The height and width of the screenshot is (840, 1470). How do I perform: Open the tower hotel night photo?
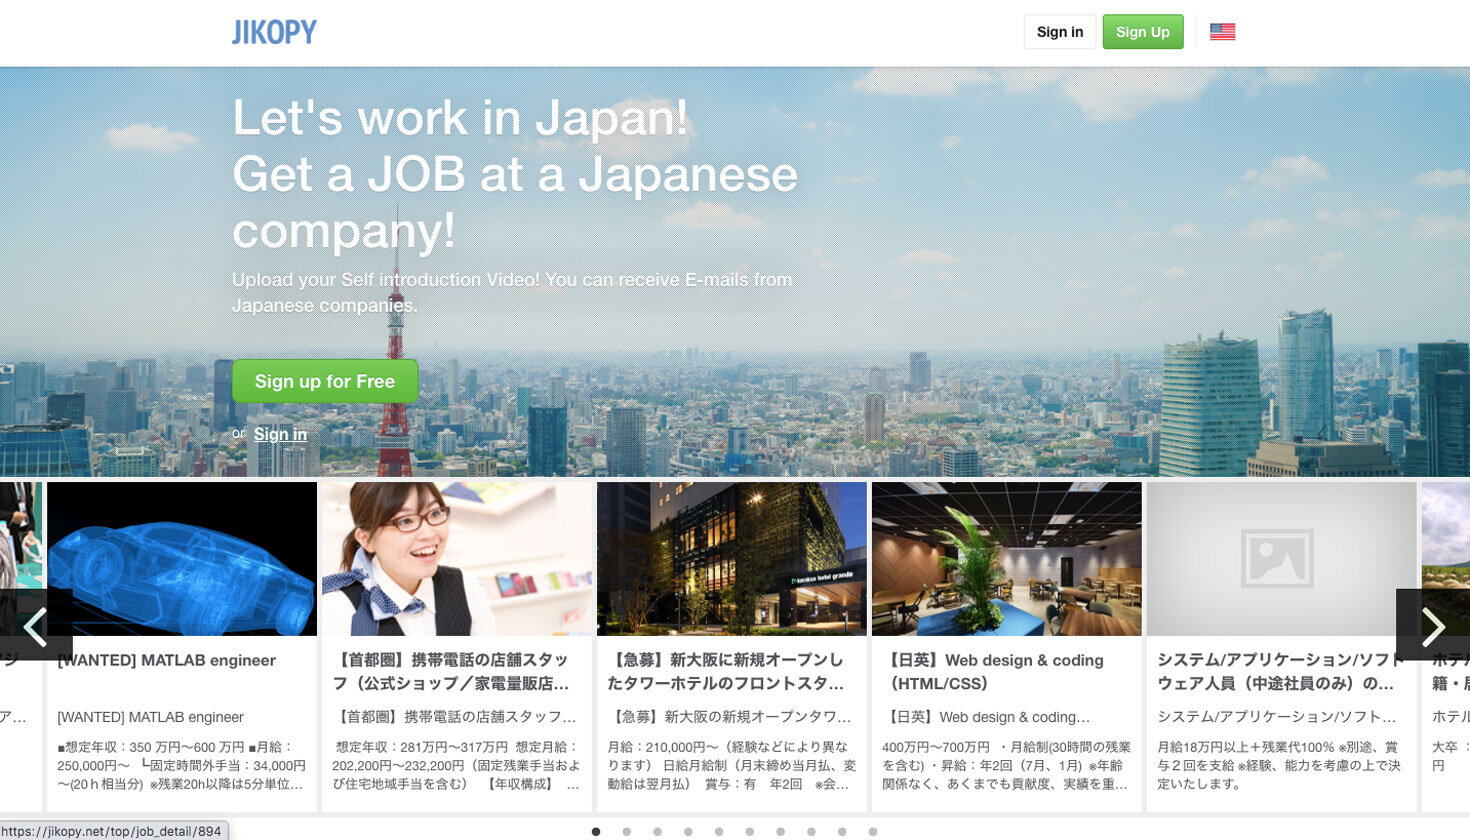pyautogui.click(x=732, y=559)
